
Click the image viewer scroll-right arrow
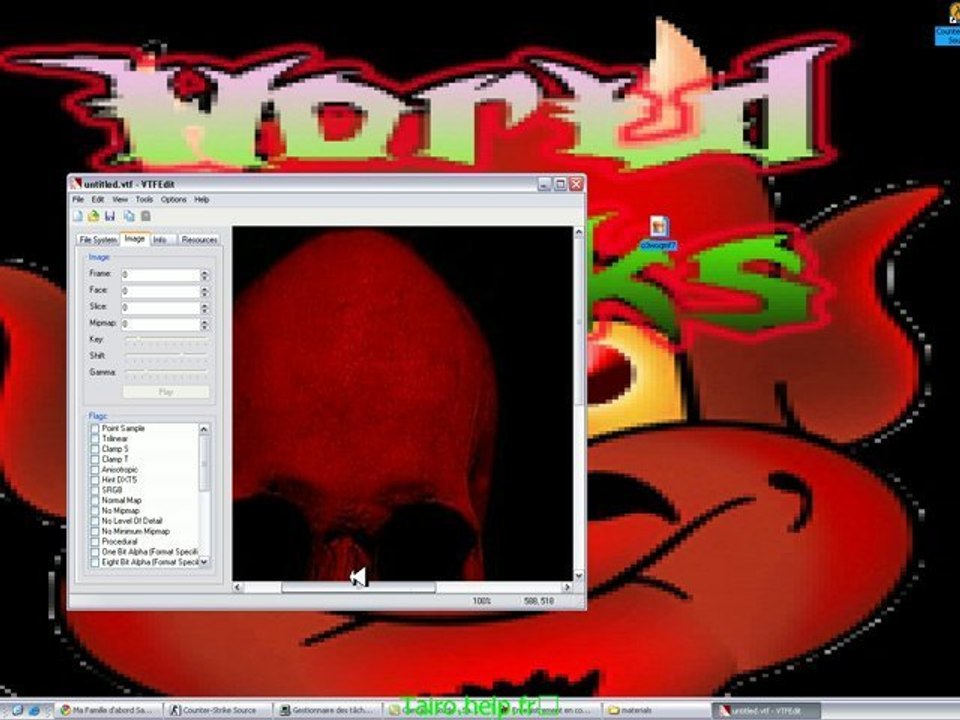[x=567, y=587]
